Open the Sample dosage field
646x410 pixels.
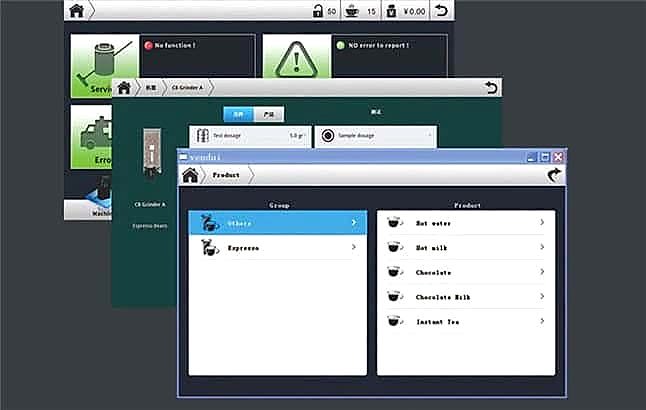pos(376,136)
